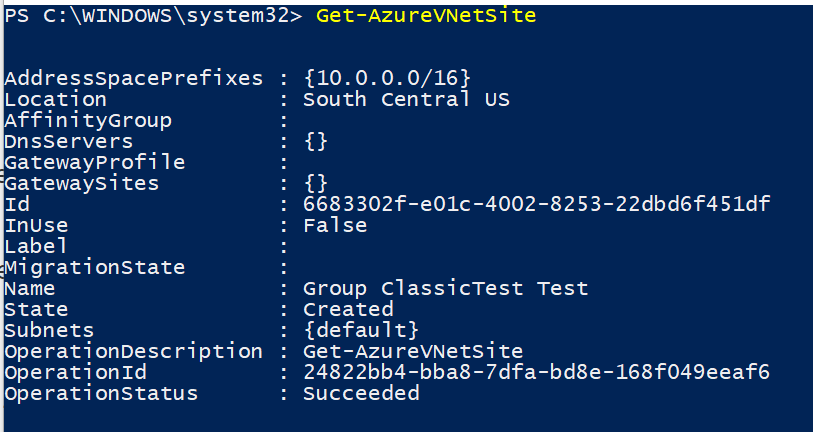Click the MigrationState property label
Image resolution: width=813 pixels, height=432 pixels.
point(94,267)
